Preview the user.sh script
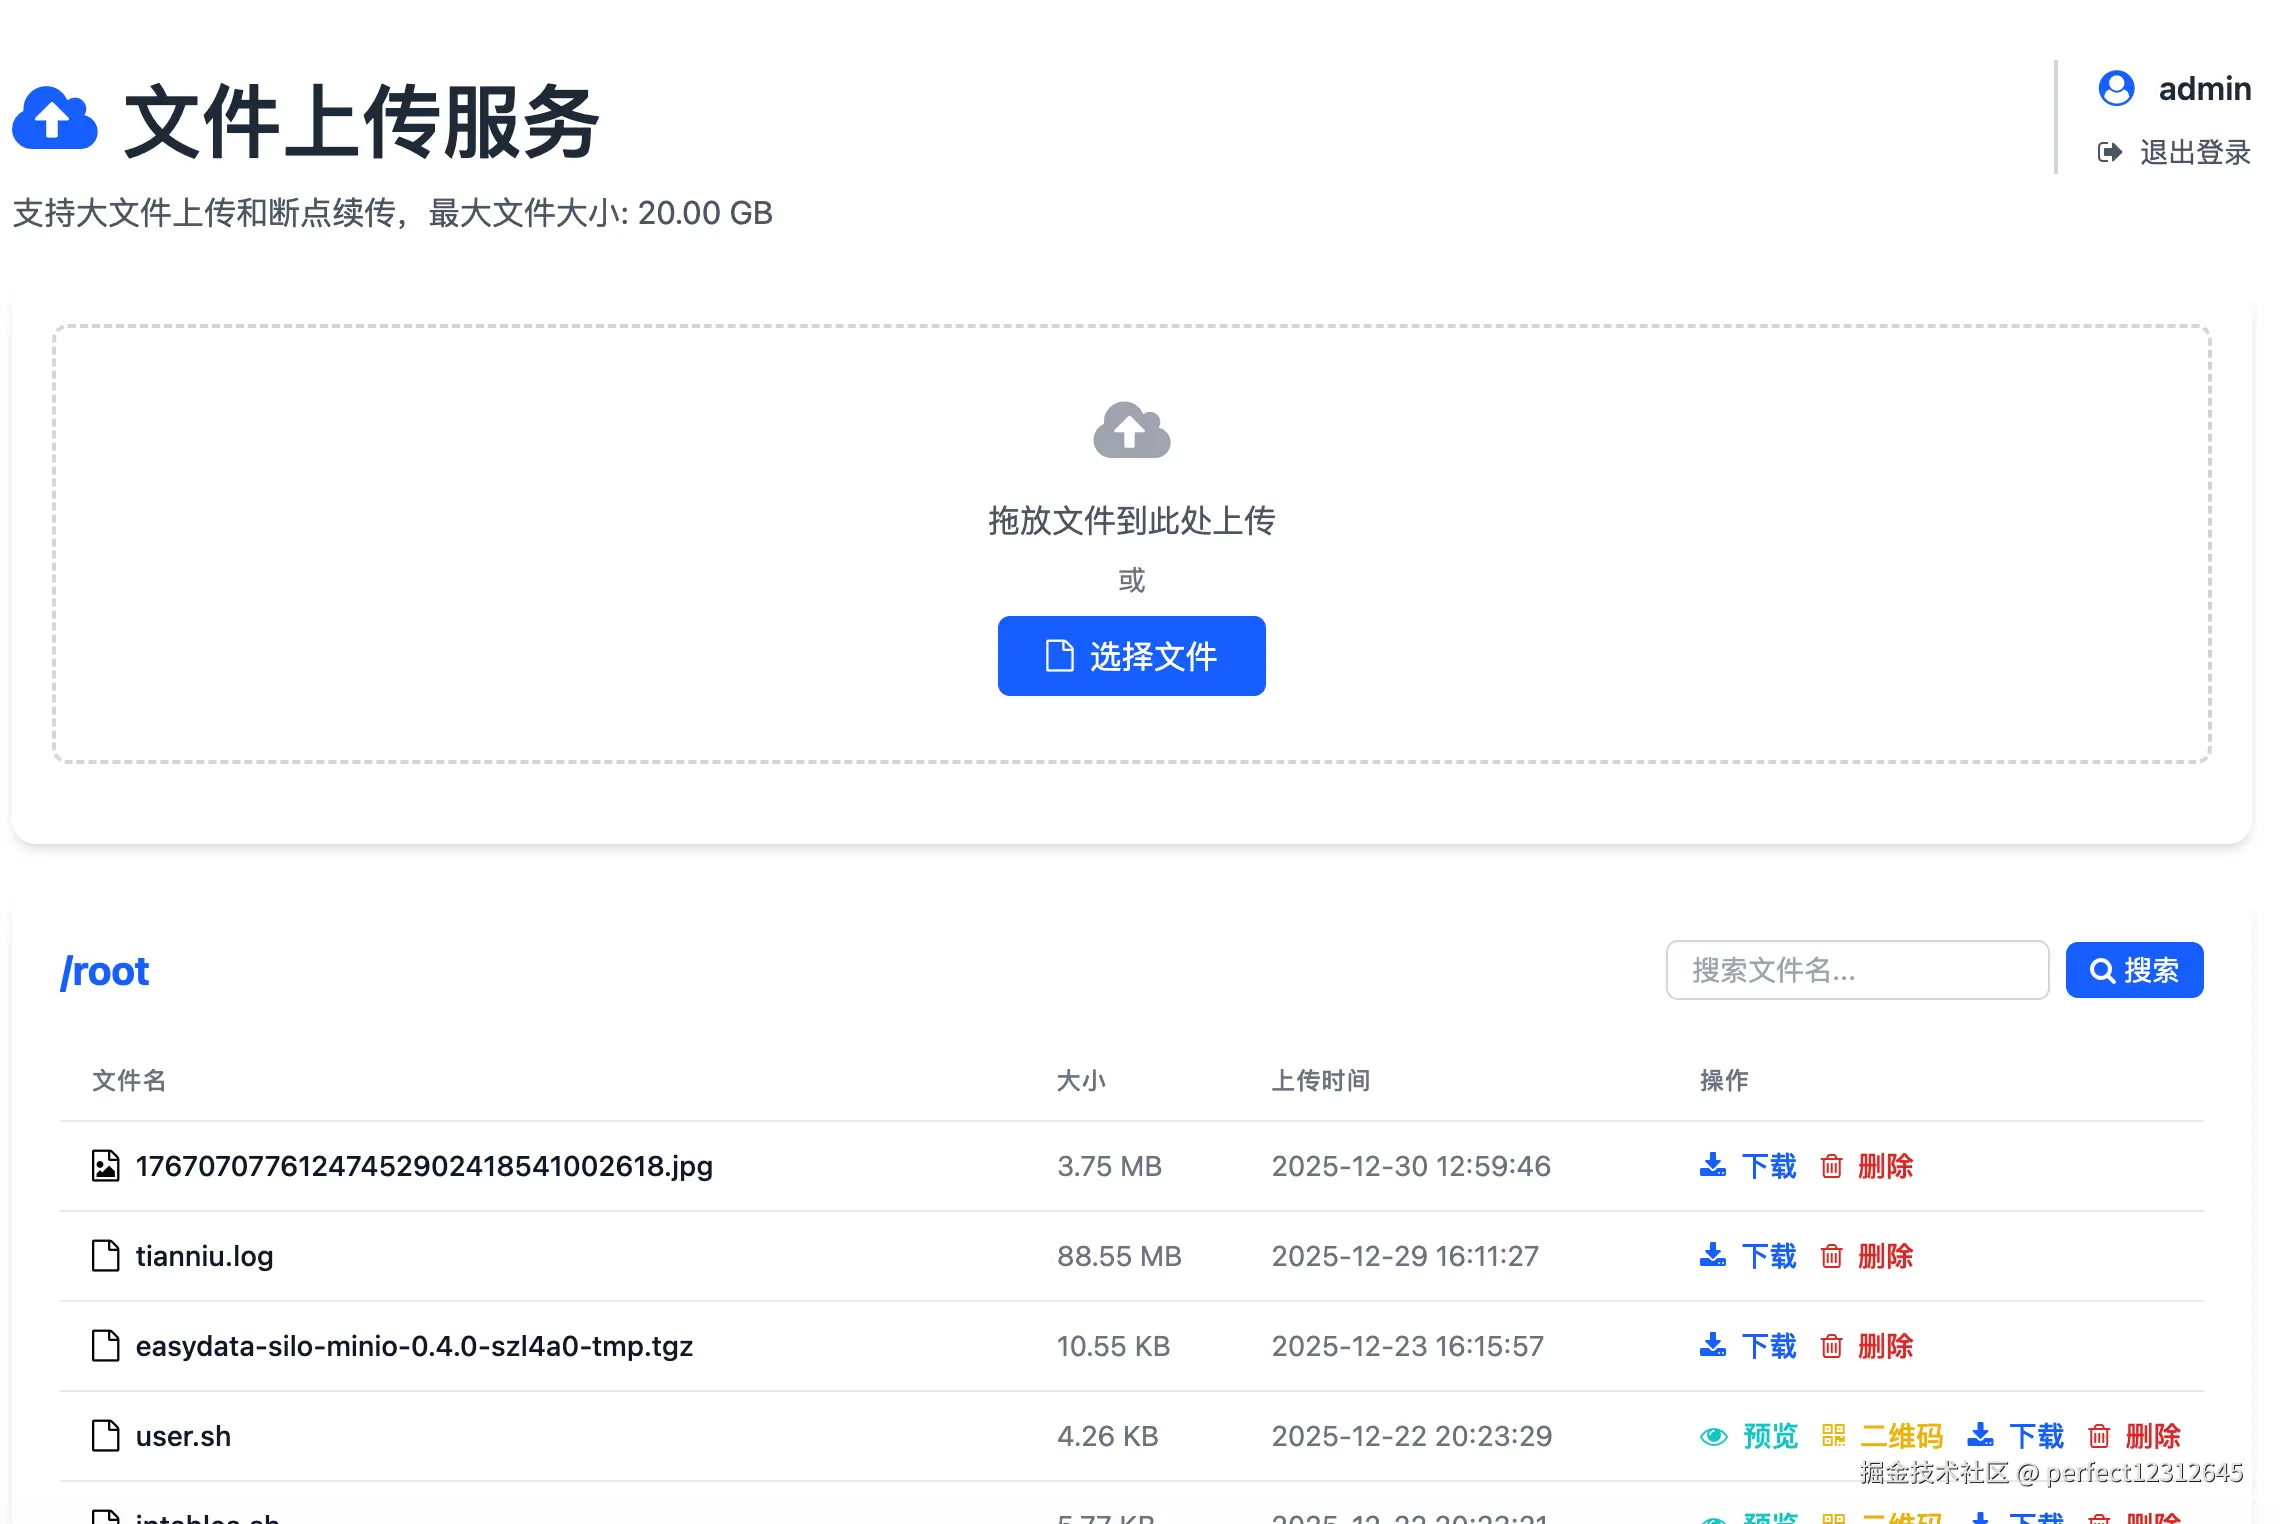Viewport: 2280px width, 1524px height. point(1769,1436)
